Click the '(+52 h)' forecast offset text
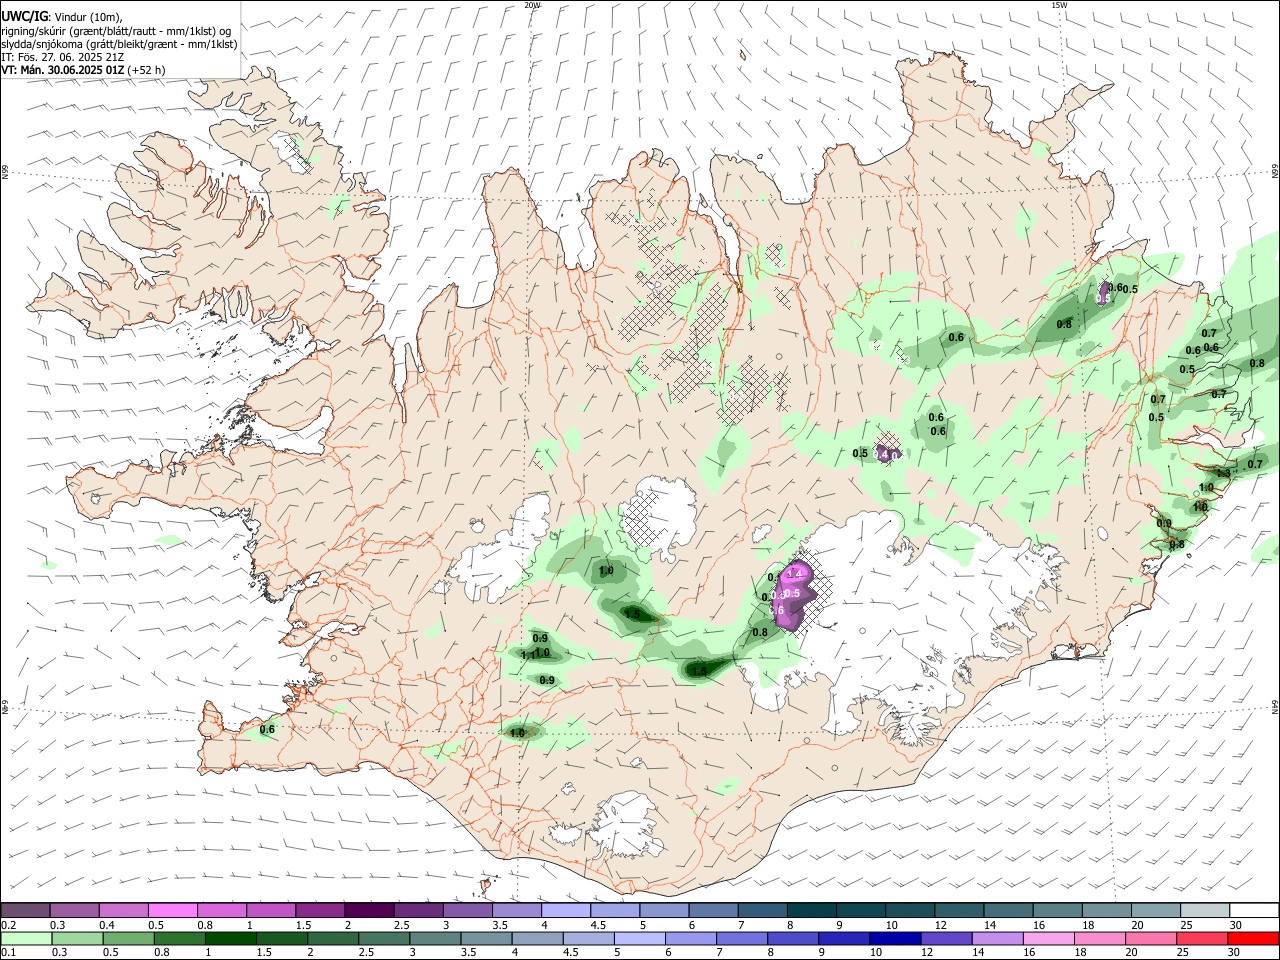The image size is (1280, 960). pyautogui.click(x=147, y=70)
